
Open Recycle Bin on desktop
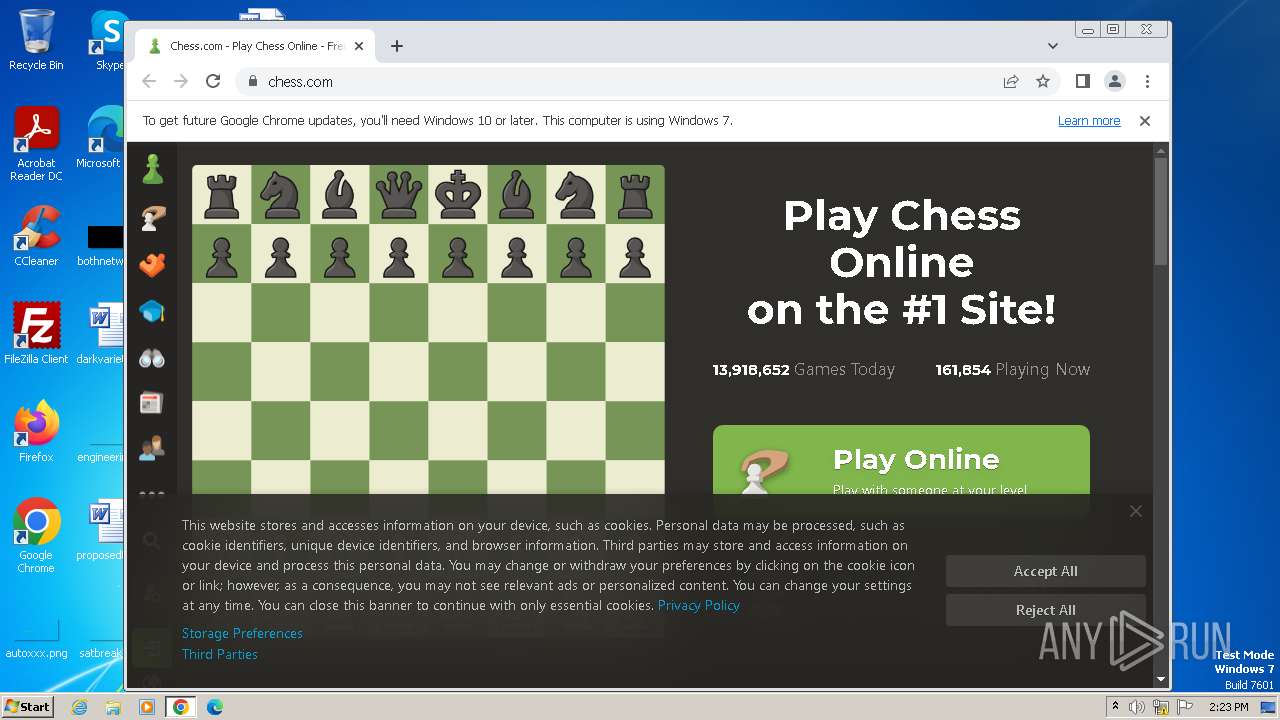coord(36,40)
